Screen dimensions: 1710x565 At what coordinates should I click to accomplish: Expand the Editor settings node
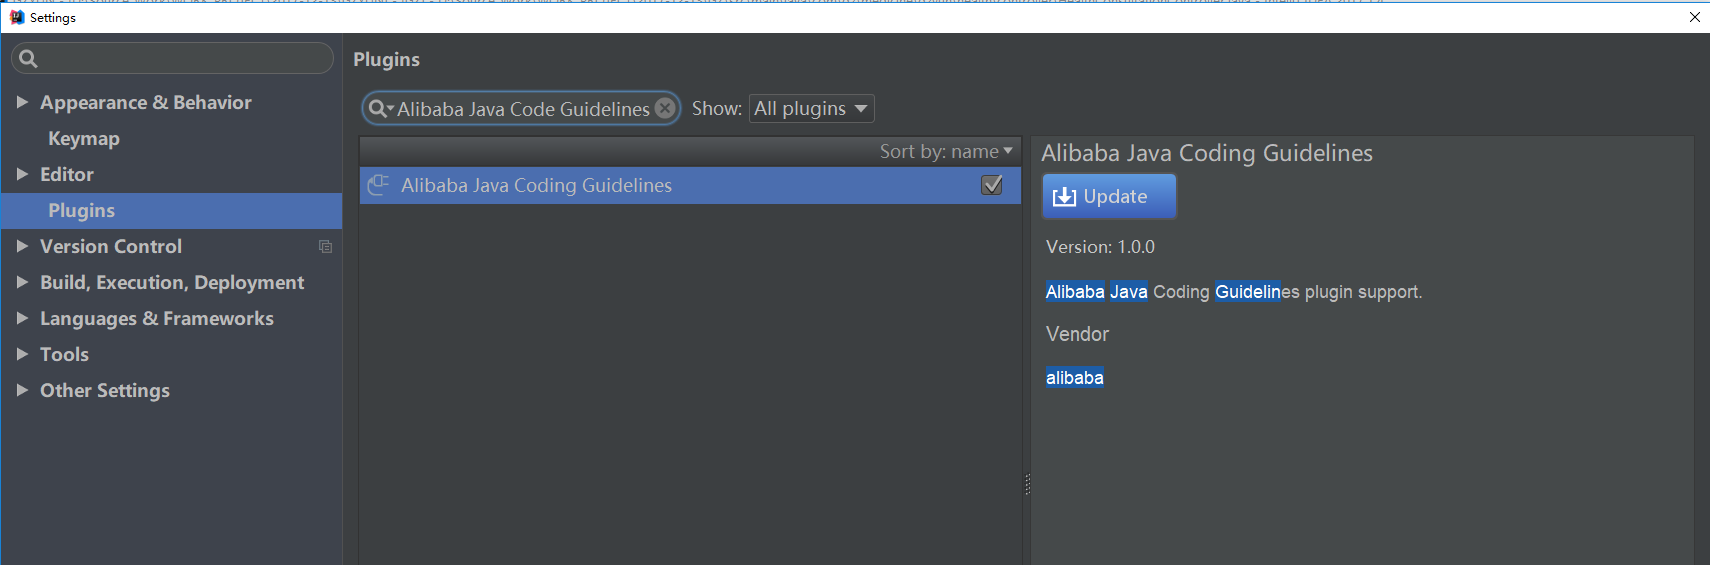tap(22, 174)
